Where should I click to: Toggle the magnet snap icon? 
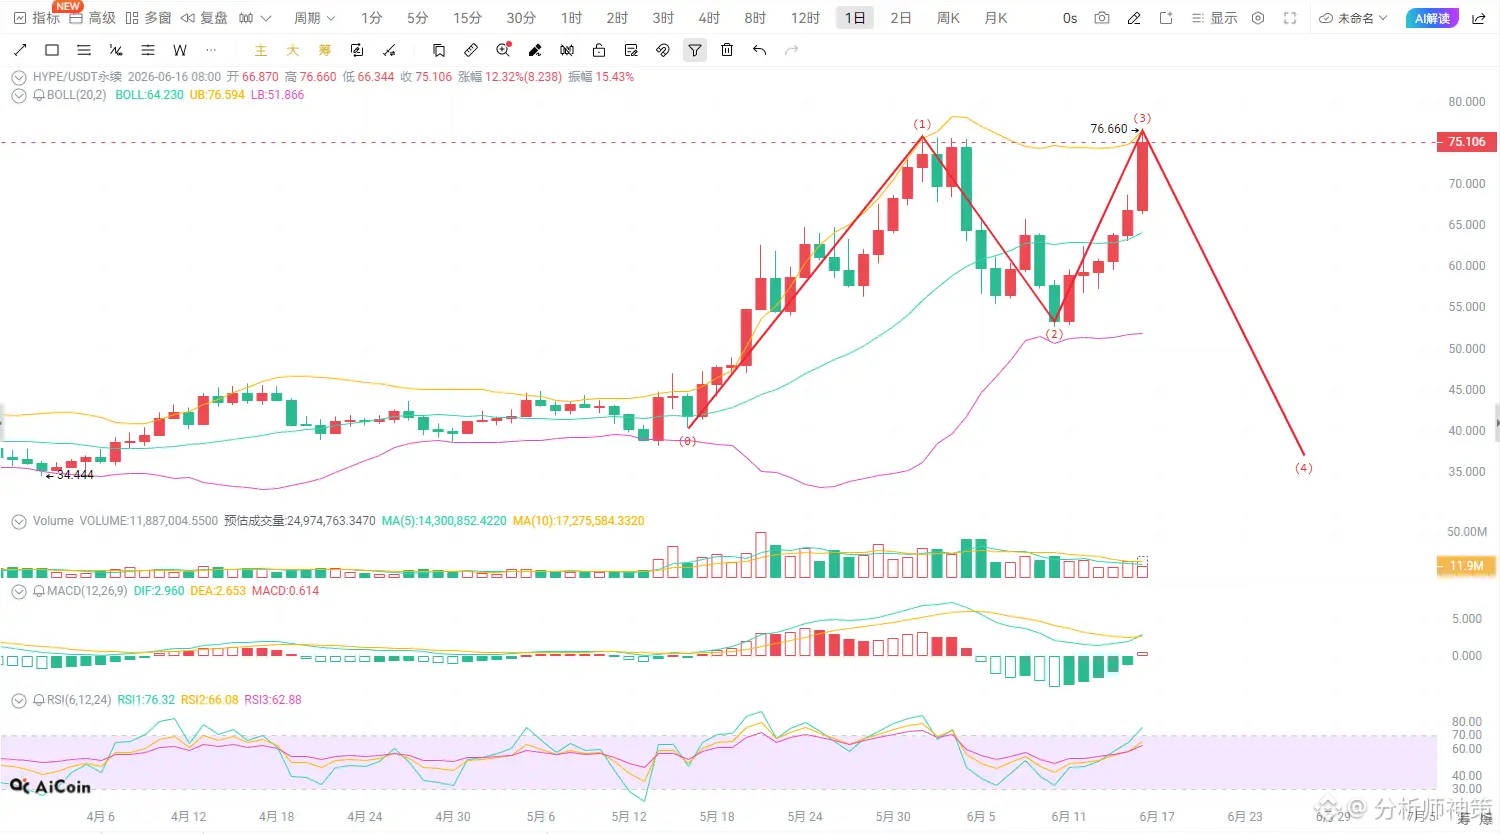[x=663, y=50]
